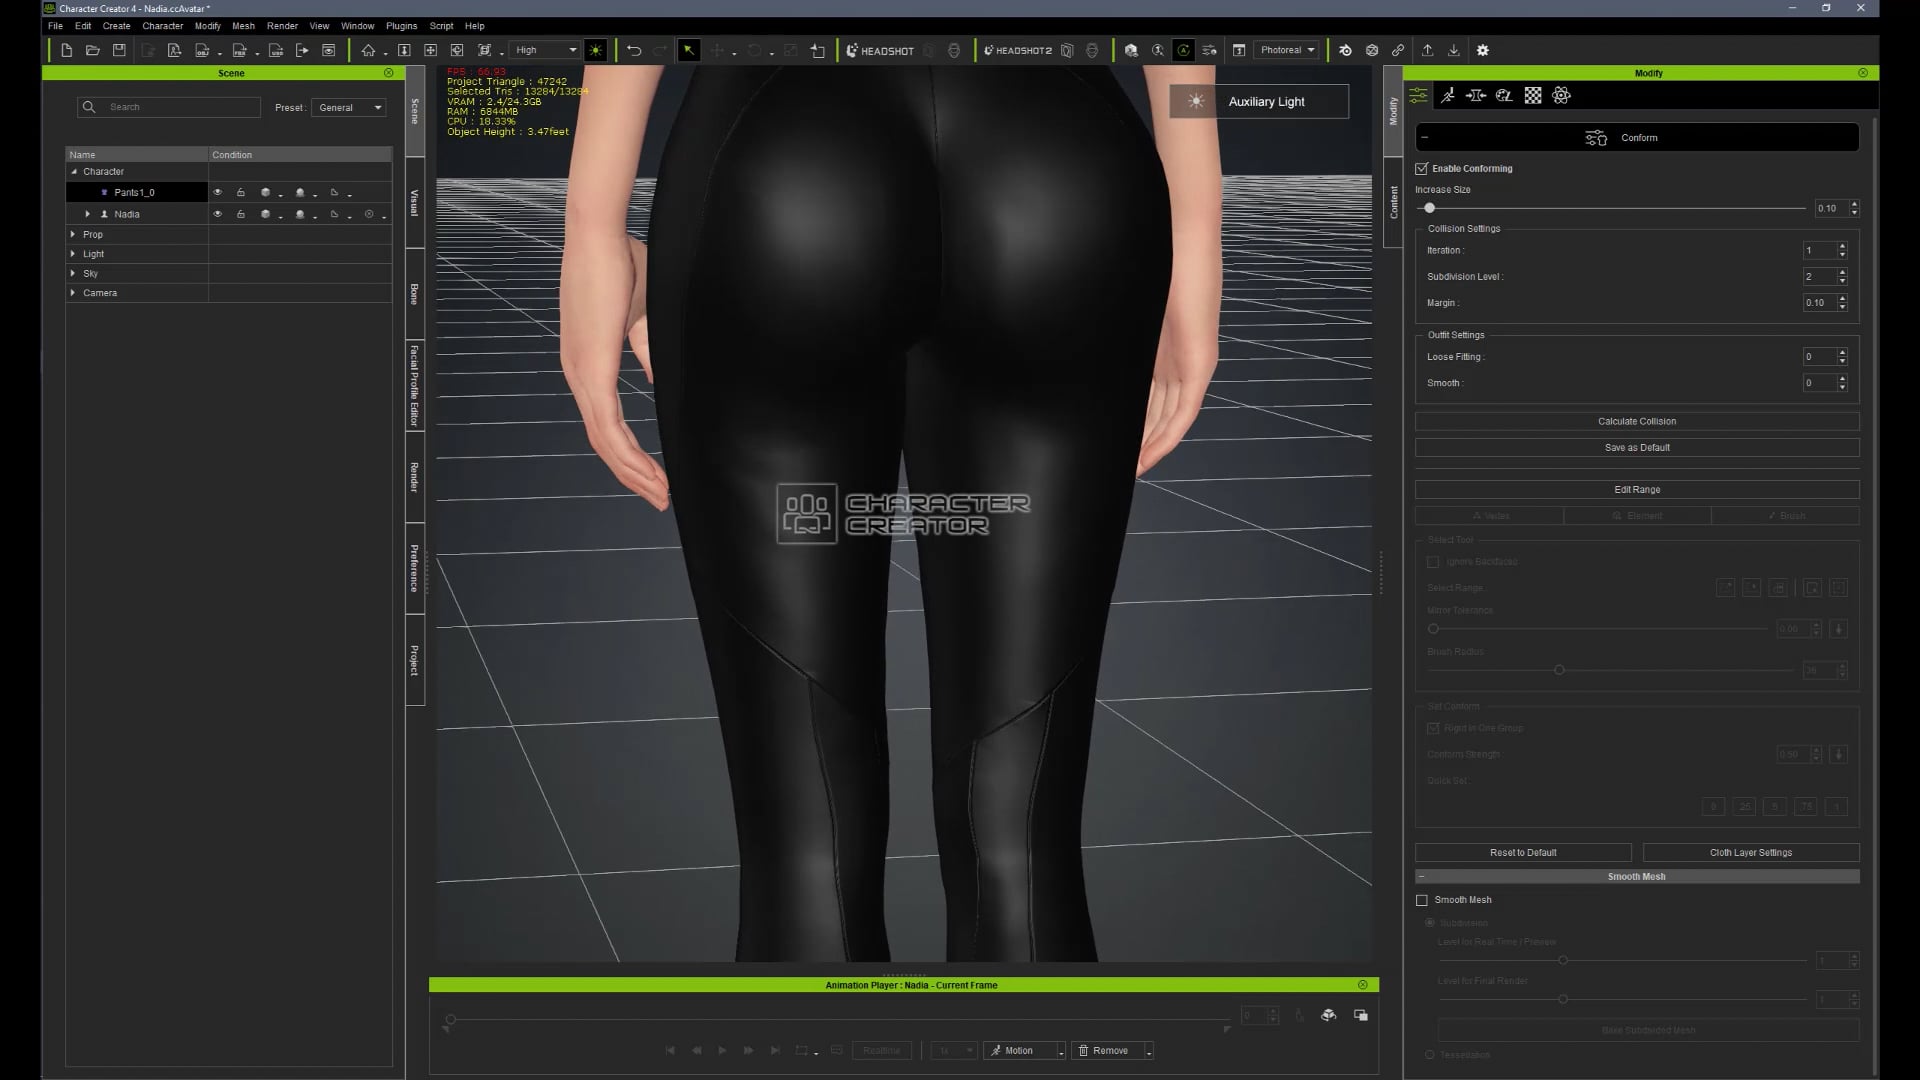This screenshot has height=1080, width=1920.
Task: Open the Texture checker tab icon
Action: (x=1533, y=95)
